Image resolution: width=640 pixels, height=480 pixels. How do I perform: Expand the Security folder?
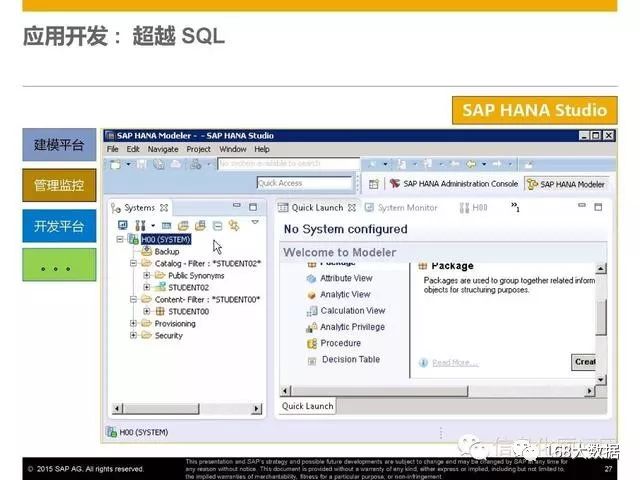(x=133, y=336)
